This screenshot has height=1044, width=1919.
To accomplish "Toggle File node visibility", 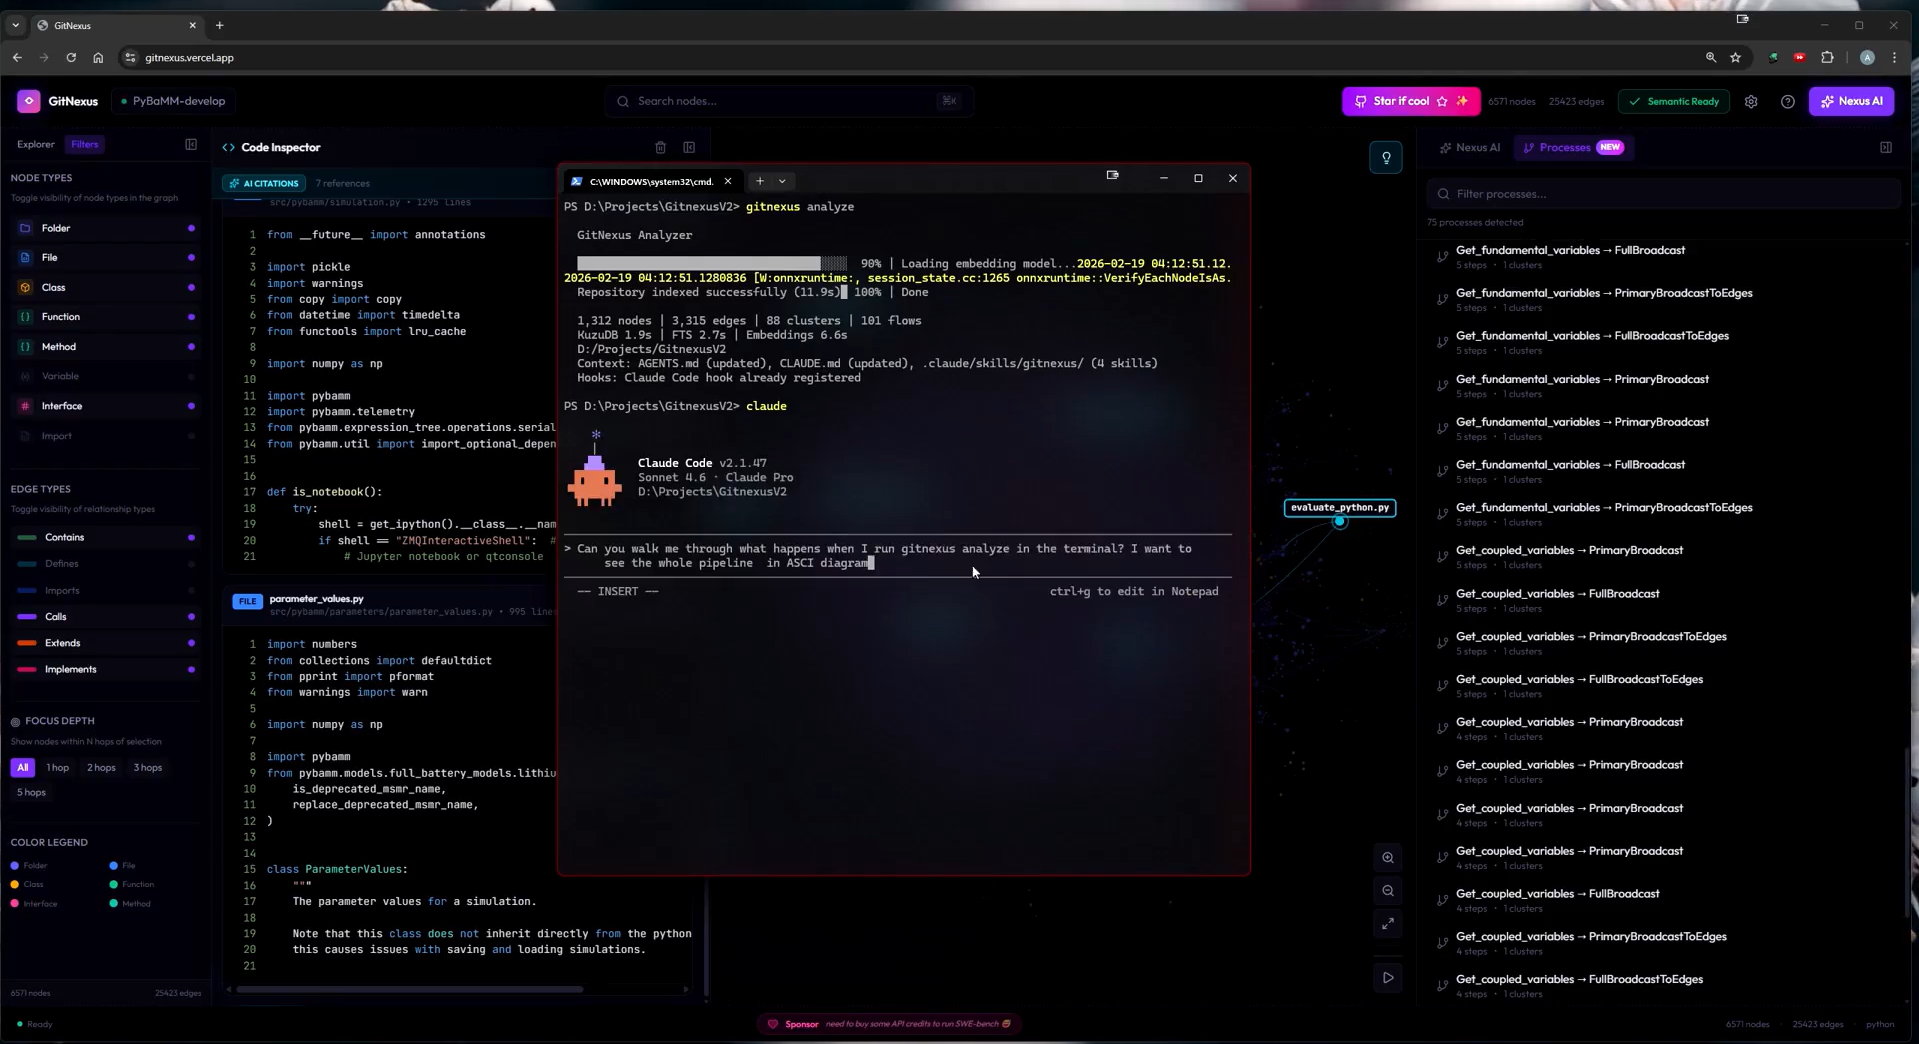I will pyautogui.click(x=191, y=258).
